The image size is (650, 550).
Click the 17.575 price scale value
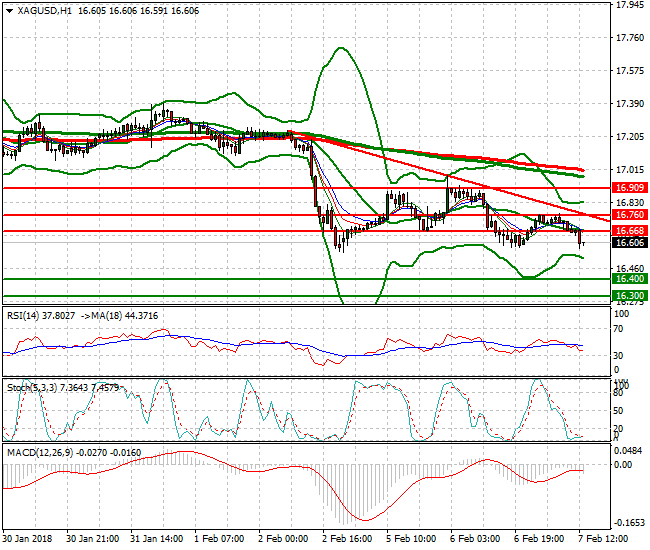coord(630,71)
